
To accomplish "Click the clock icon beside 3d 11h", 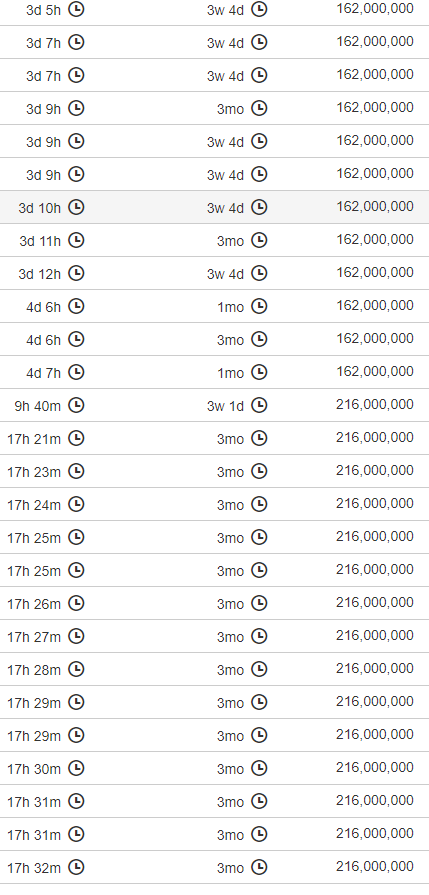I will [76, 240].
